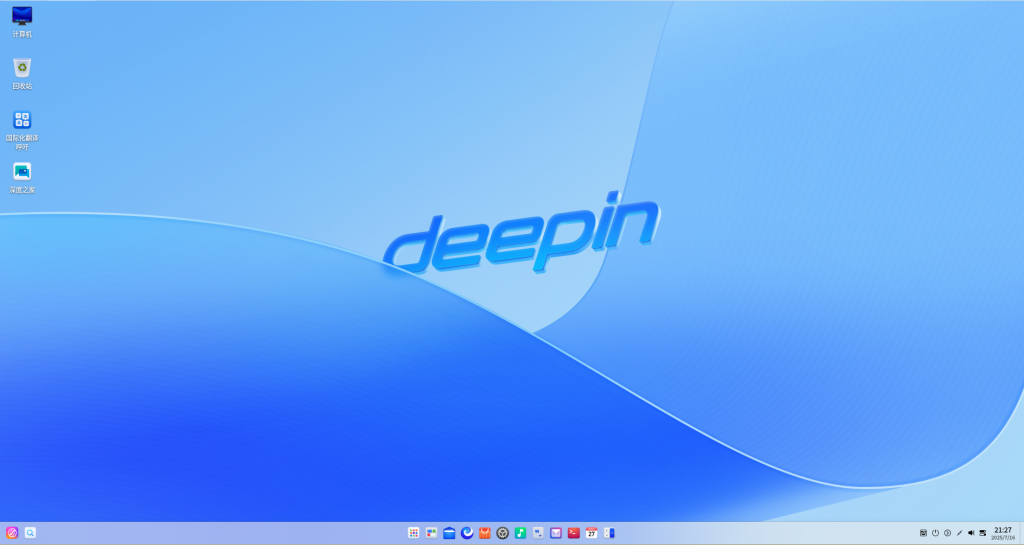Click the pen-shaped tray icon
The width and height of the screenshot is (1024, 545).
point(959,533)
